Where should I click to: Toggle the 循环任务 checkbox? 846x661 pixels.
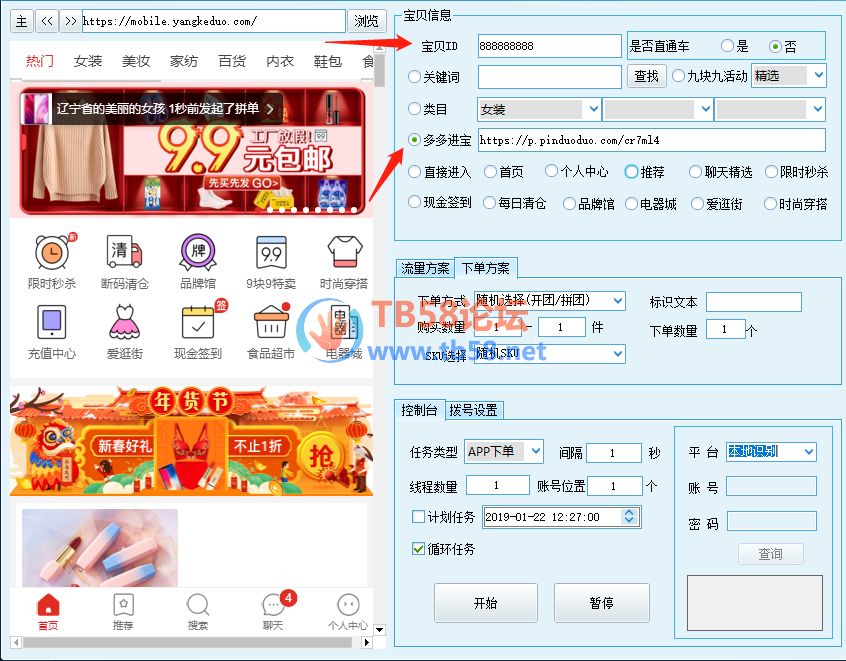point(418,549)
